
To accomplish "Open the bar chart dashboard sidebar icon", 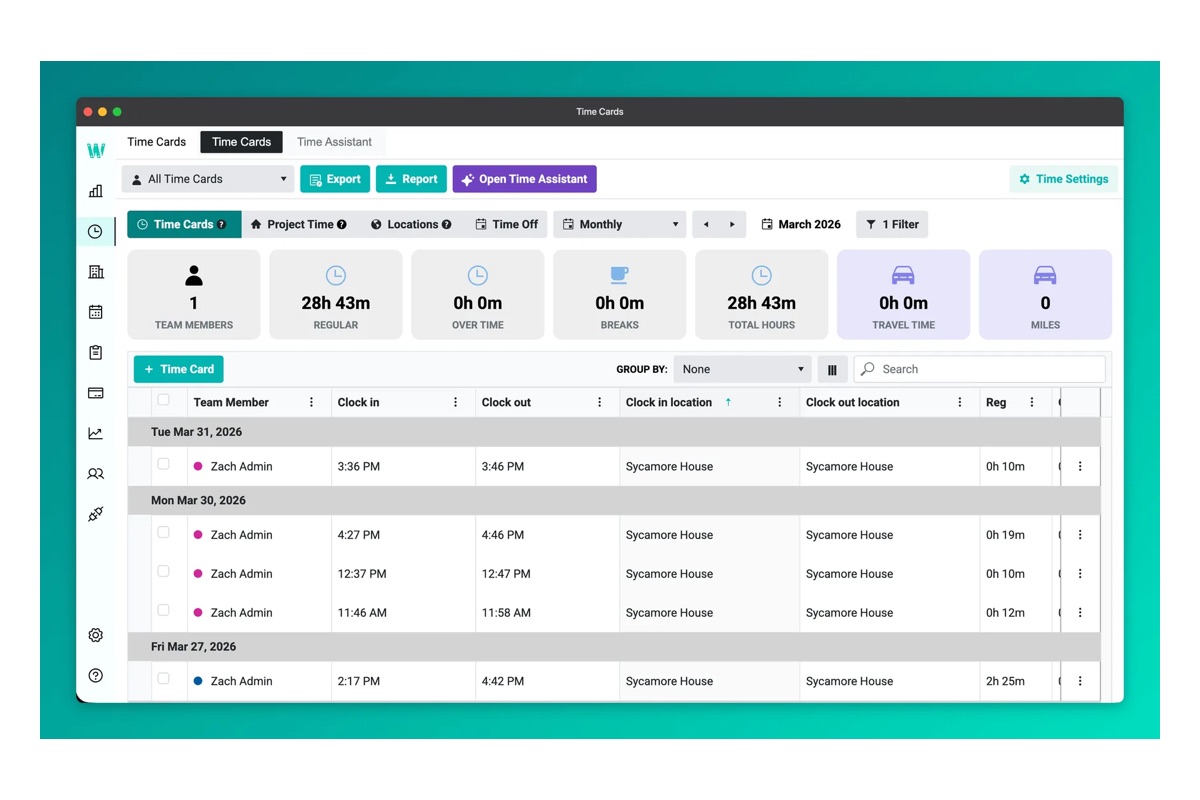I will [x=96, y=191].
